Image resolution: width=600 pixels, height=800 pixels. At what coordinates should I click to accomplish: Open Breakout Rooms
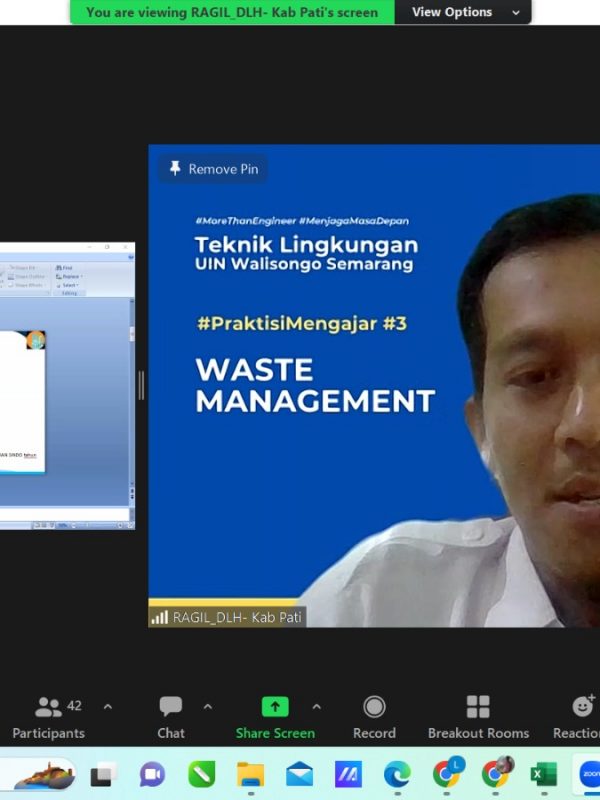[x=478, y=717]
